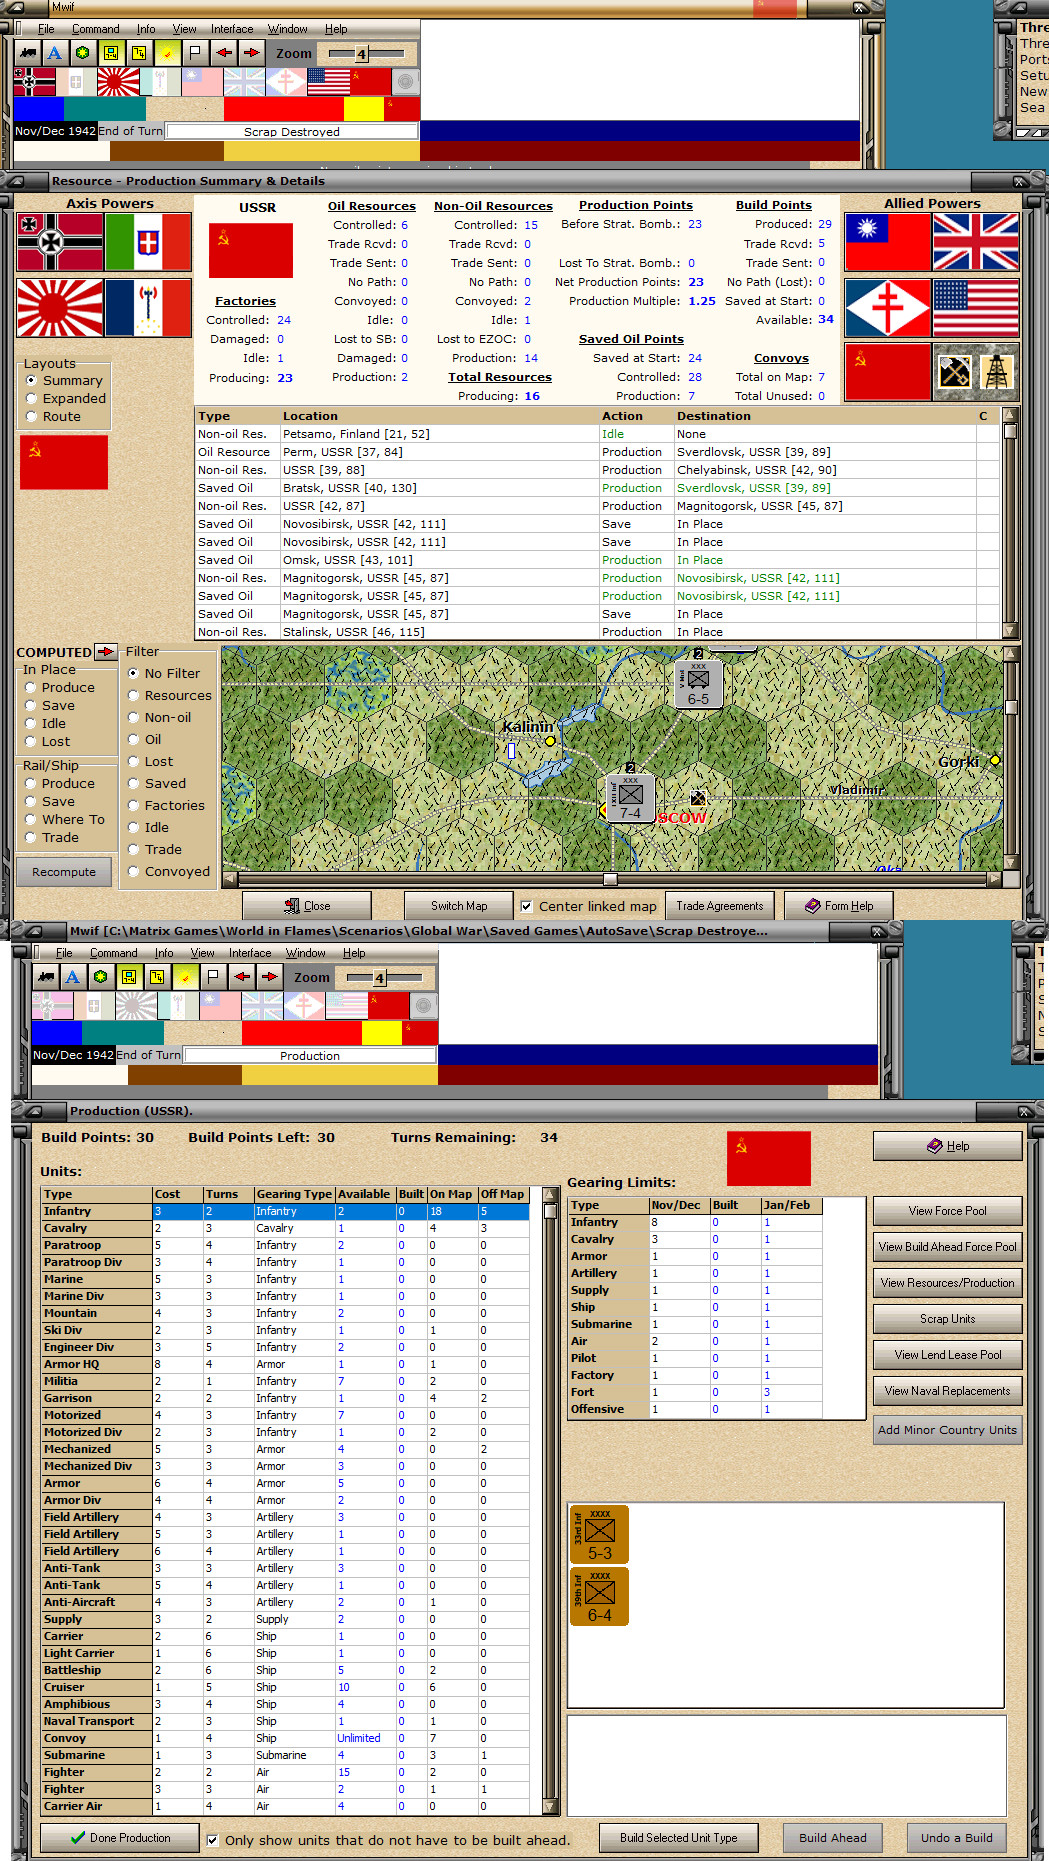The width and height of the screenshot is (1049, 1861).
Task: Click the Form Help button
Action: coord(839,906)
